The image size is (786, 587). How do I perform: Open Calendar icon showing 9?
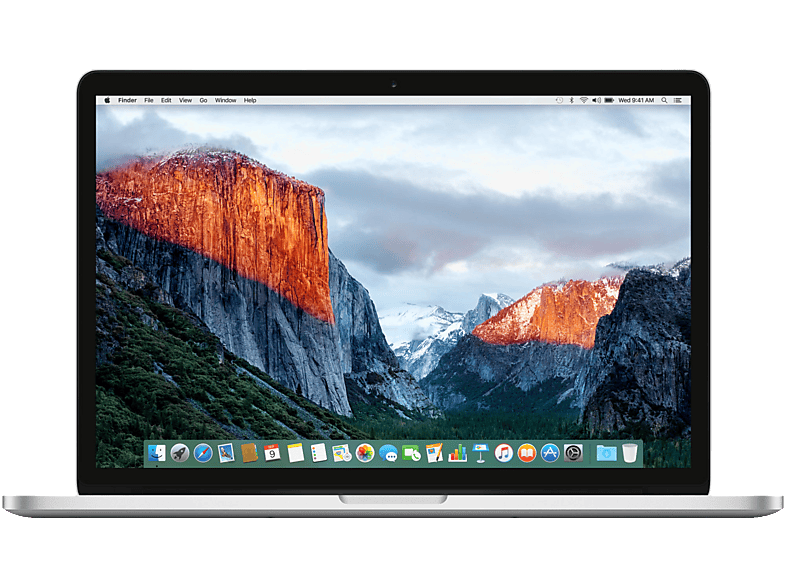pos(272,453)
